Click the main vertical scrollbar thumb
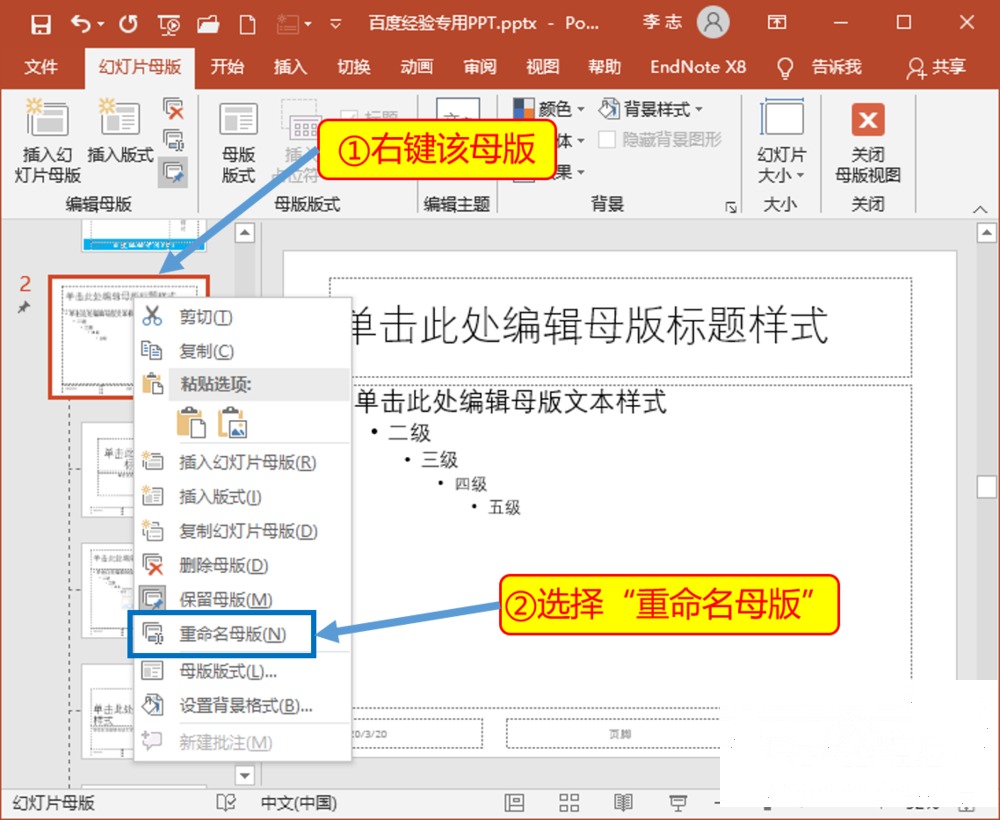This screenshot has width=1000, height=820. tap(987, 487)
